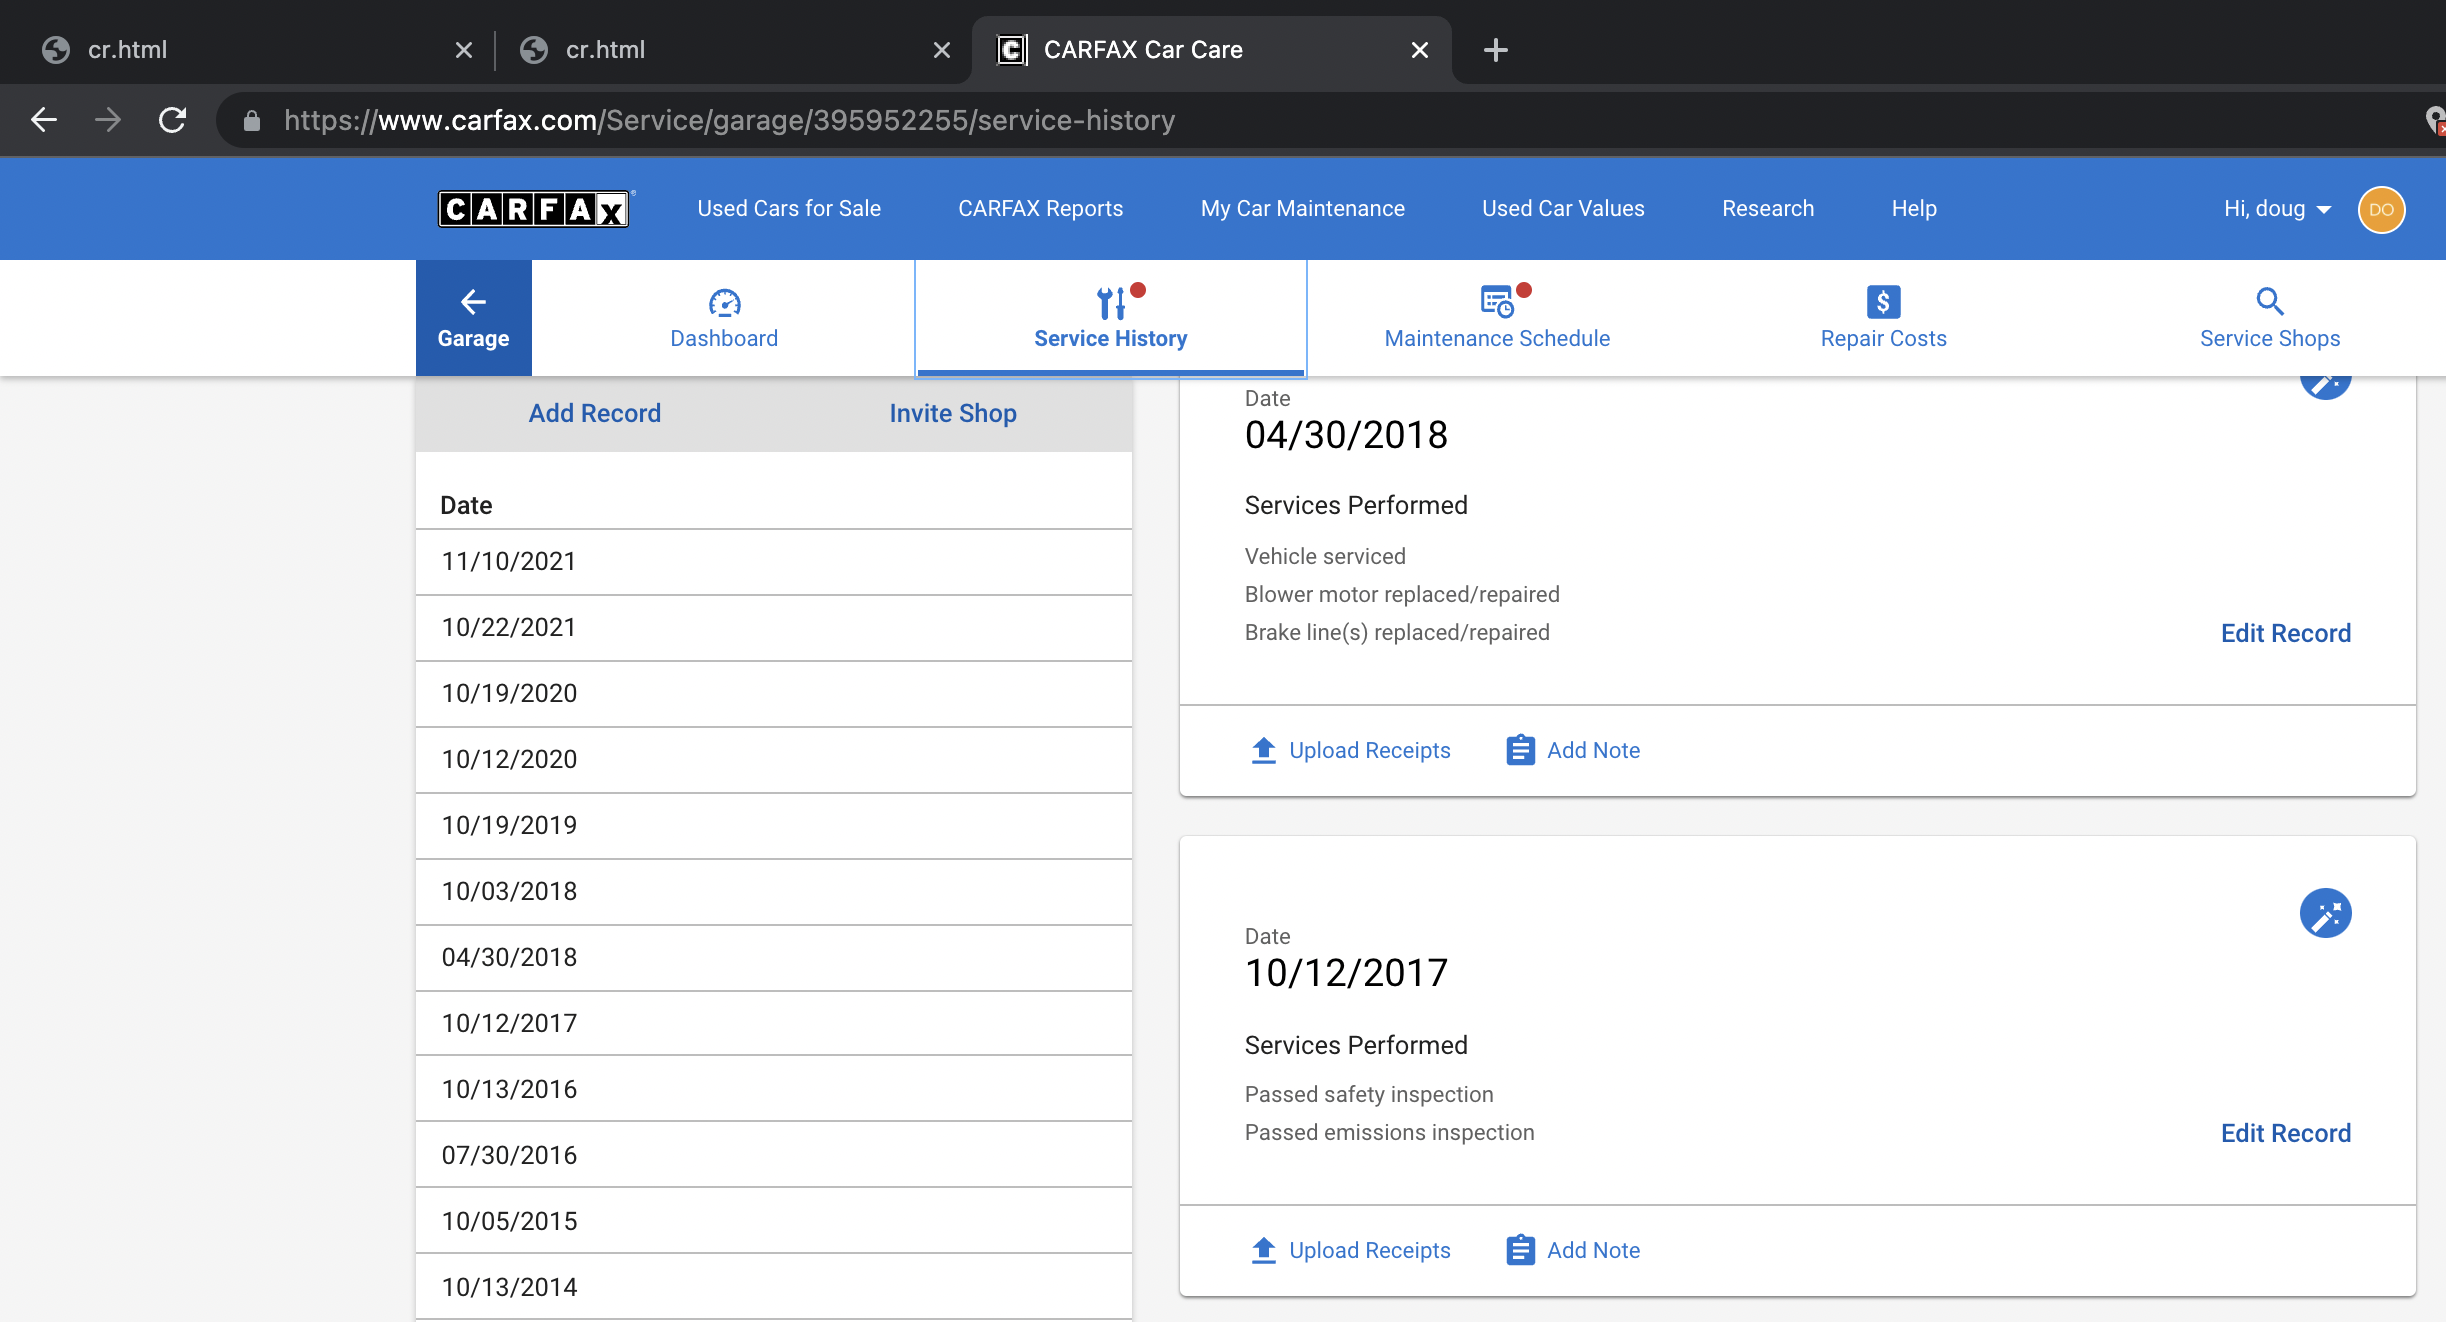Screen dimensions: 2446x1322
Task: Select the 04/30/2018 date row
Action: tap(774, 958)
